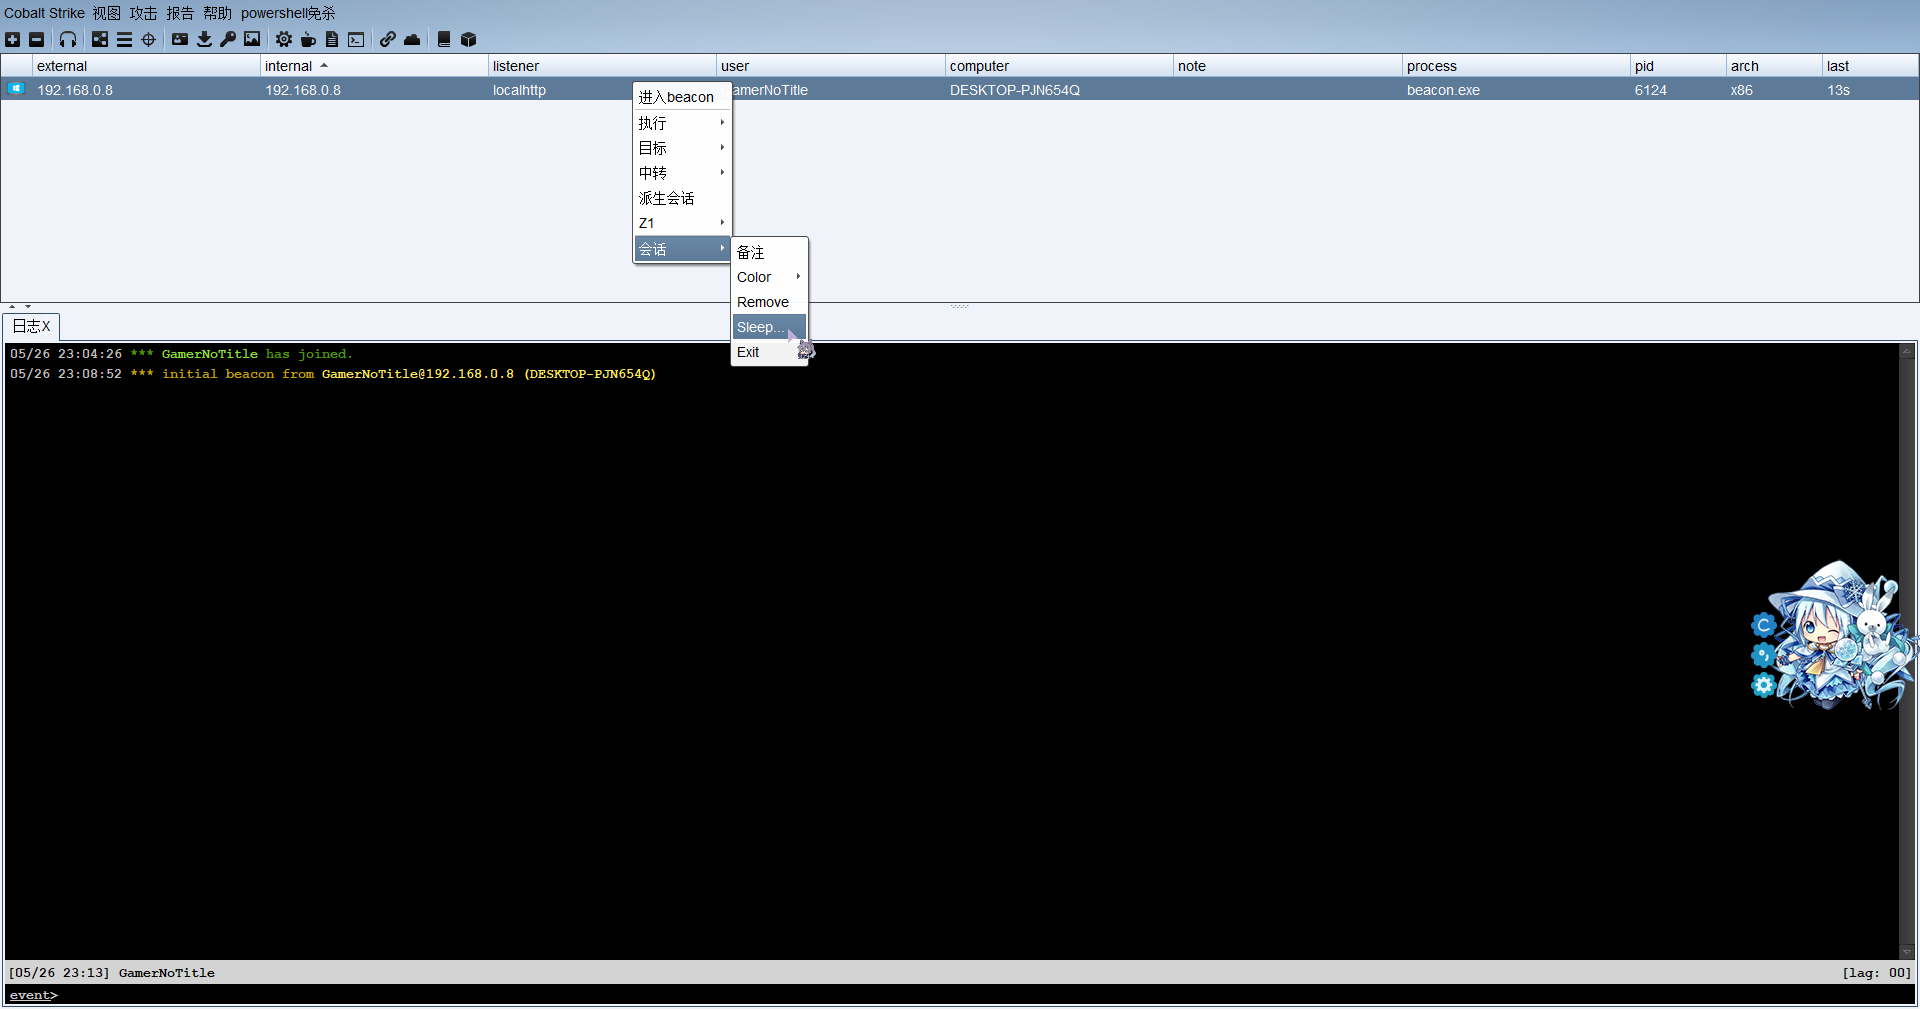Switch to the 日志X tab

31,326
